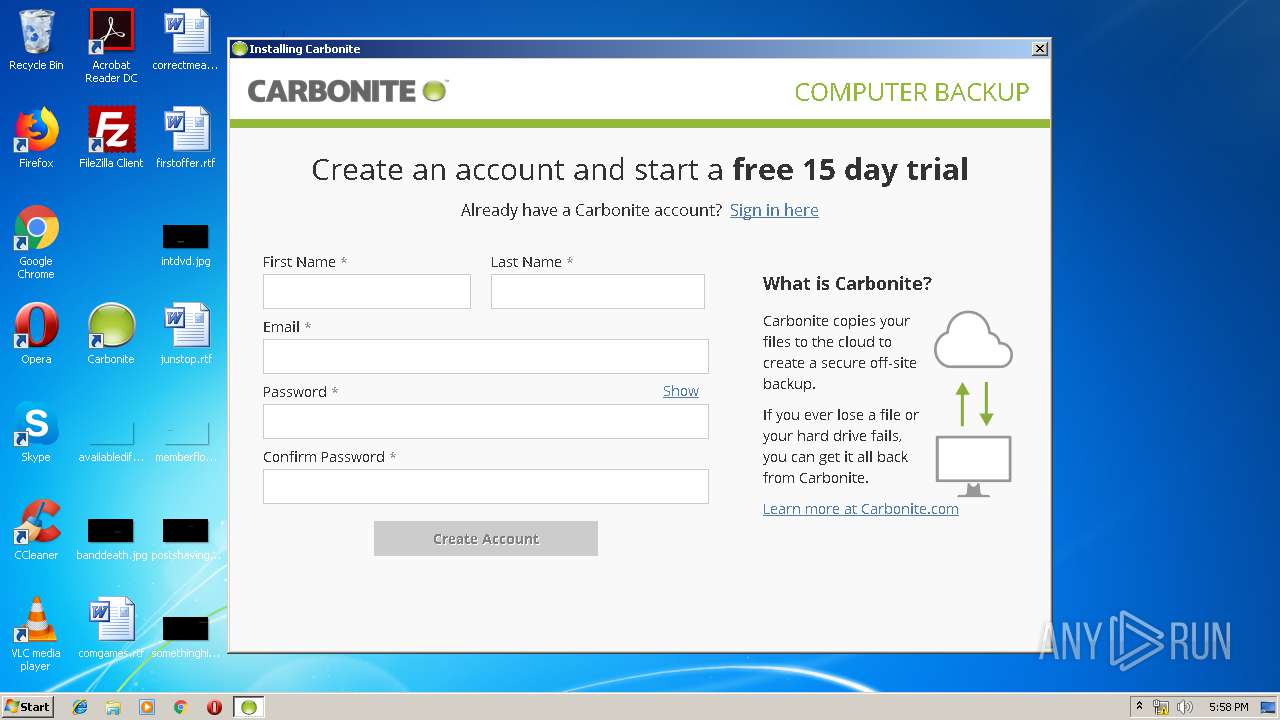
Task: Open CCleaner desktop shortcut
Action: pos(36,530)
